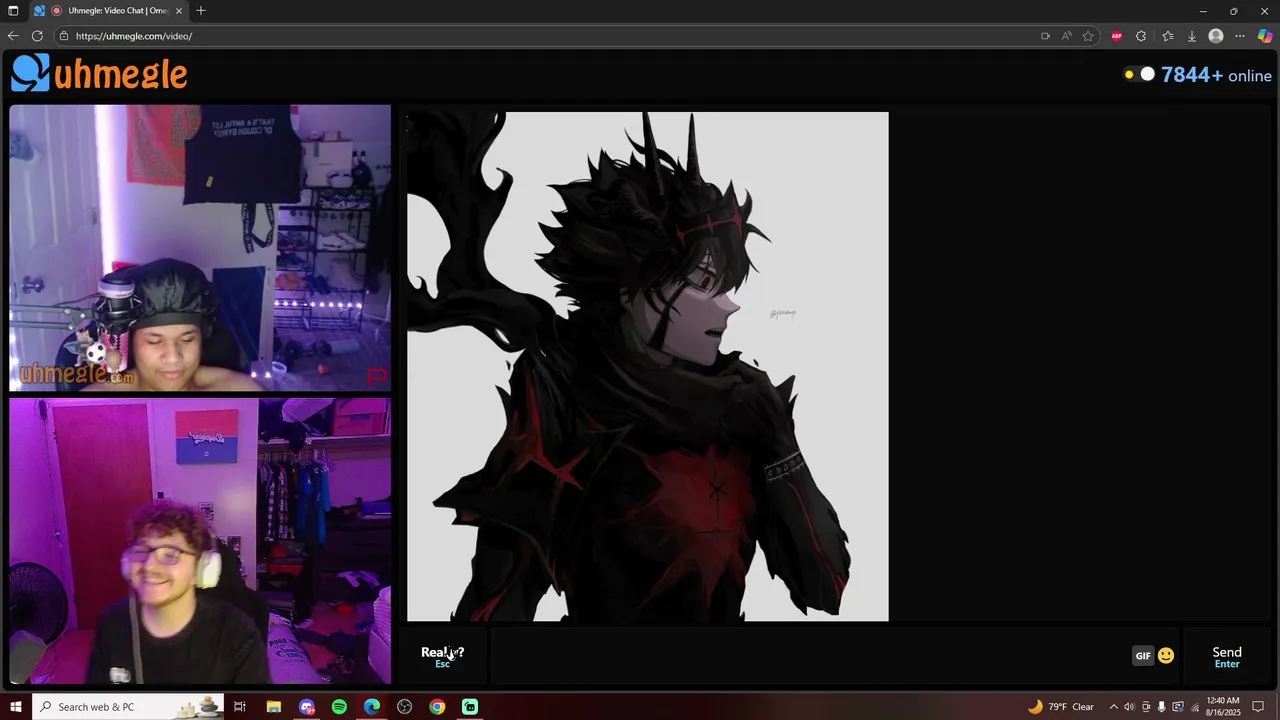Image resolution: width=1280 pixels, height=720 pixels.
Task: Open a new browser tab
Action: click(201, 11)
